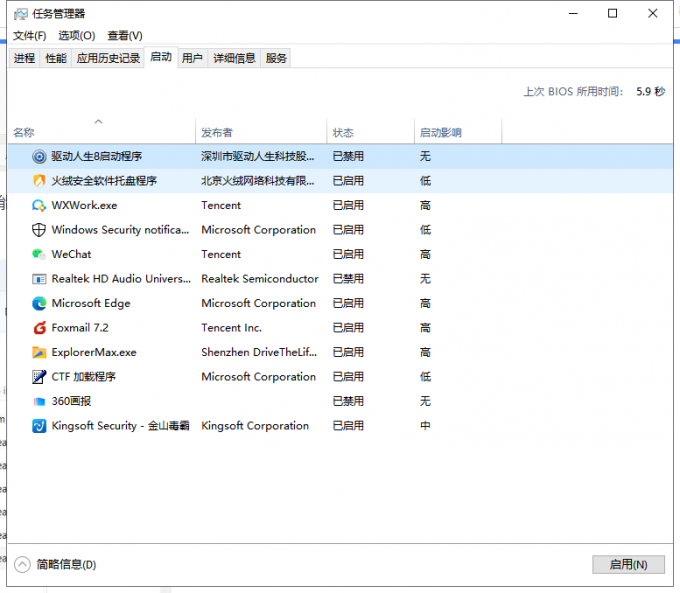Click the CTF 加载程序 pen icon

pos(39,377)
